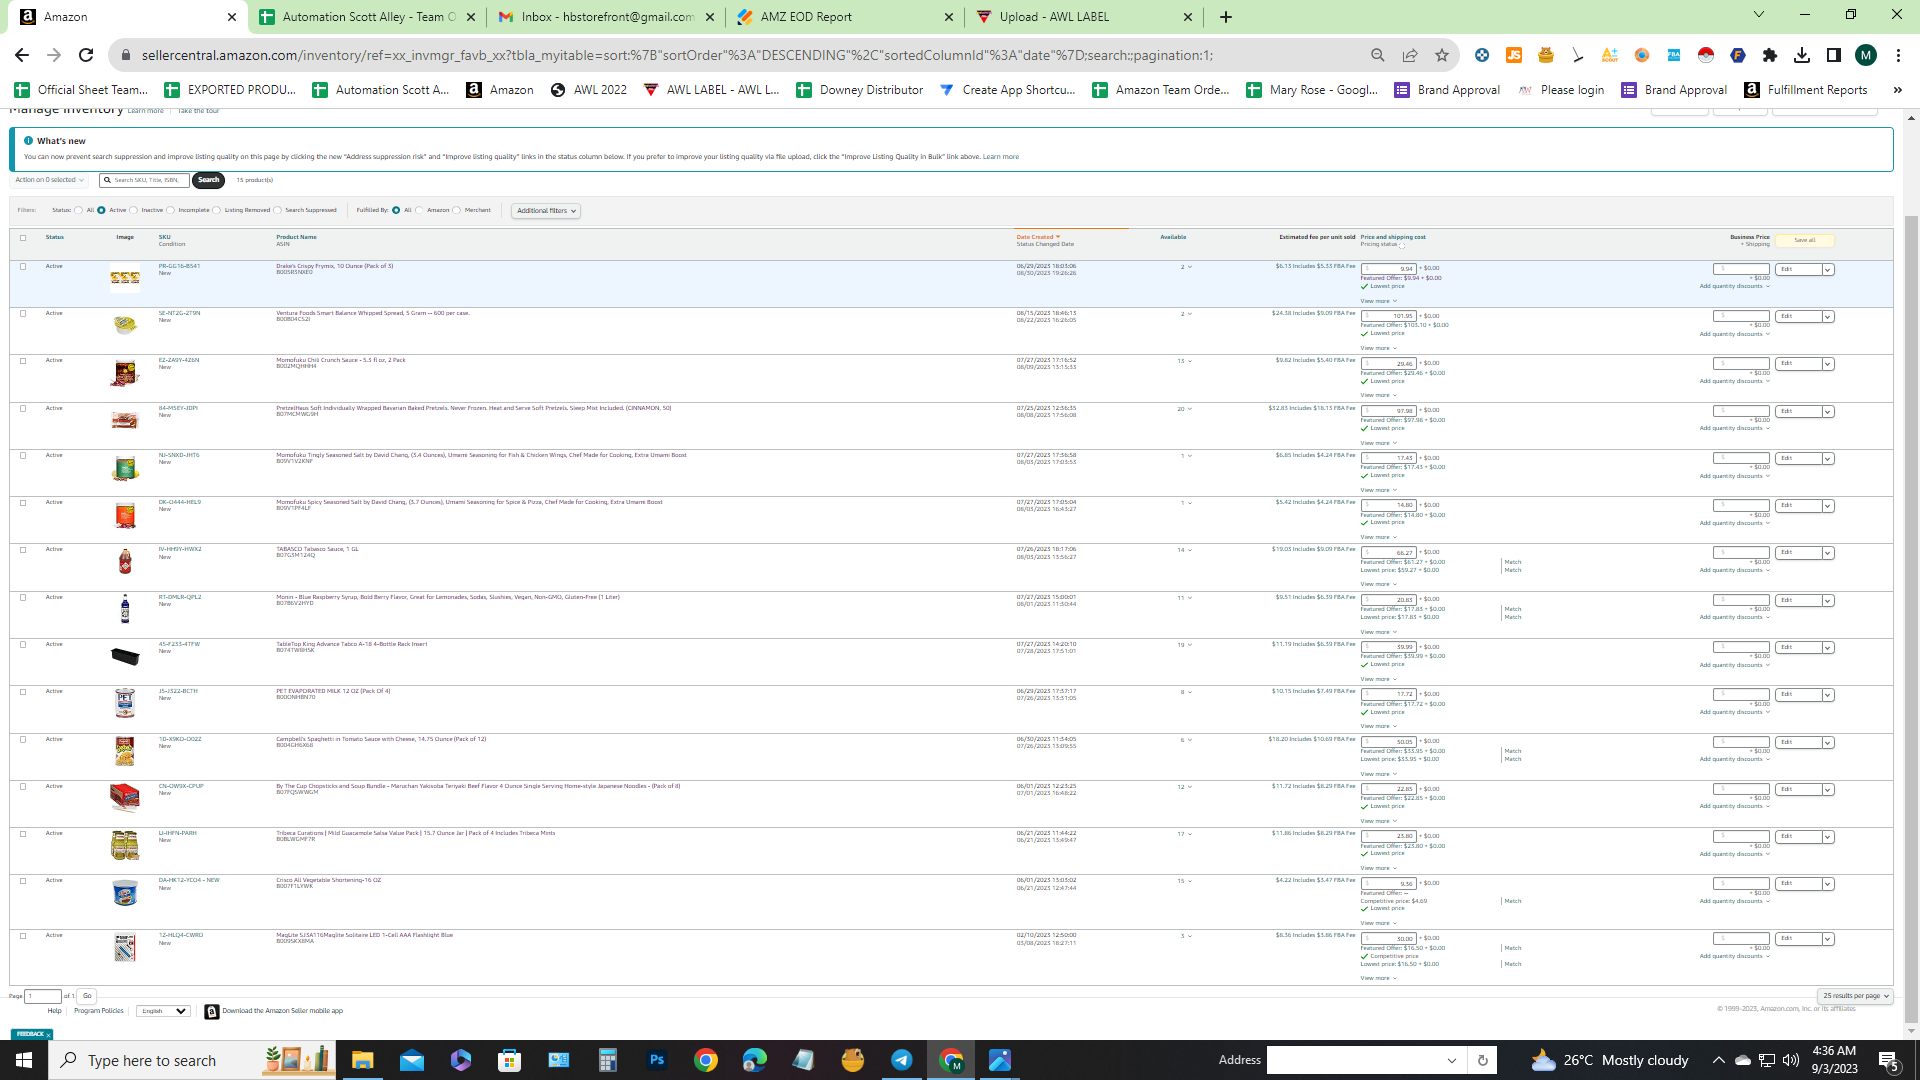Open Edit dropdown arrow for Drake's Frymix row
Viewport: 1920px width, 1080px height.
1828,270
